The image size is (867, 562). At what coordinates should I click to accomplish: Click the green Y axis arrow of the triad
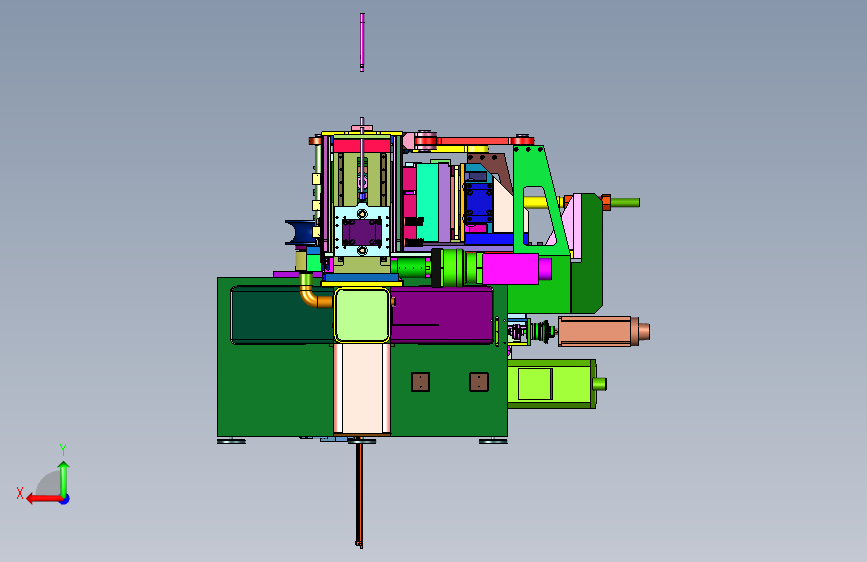(x=64, y=479)
